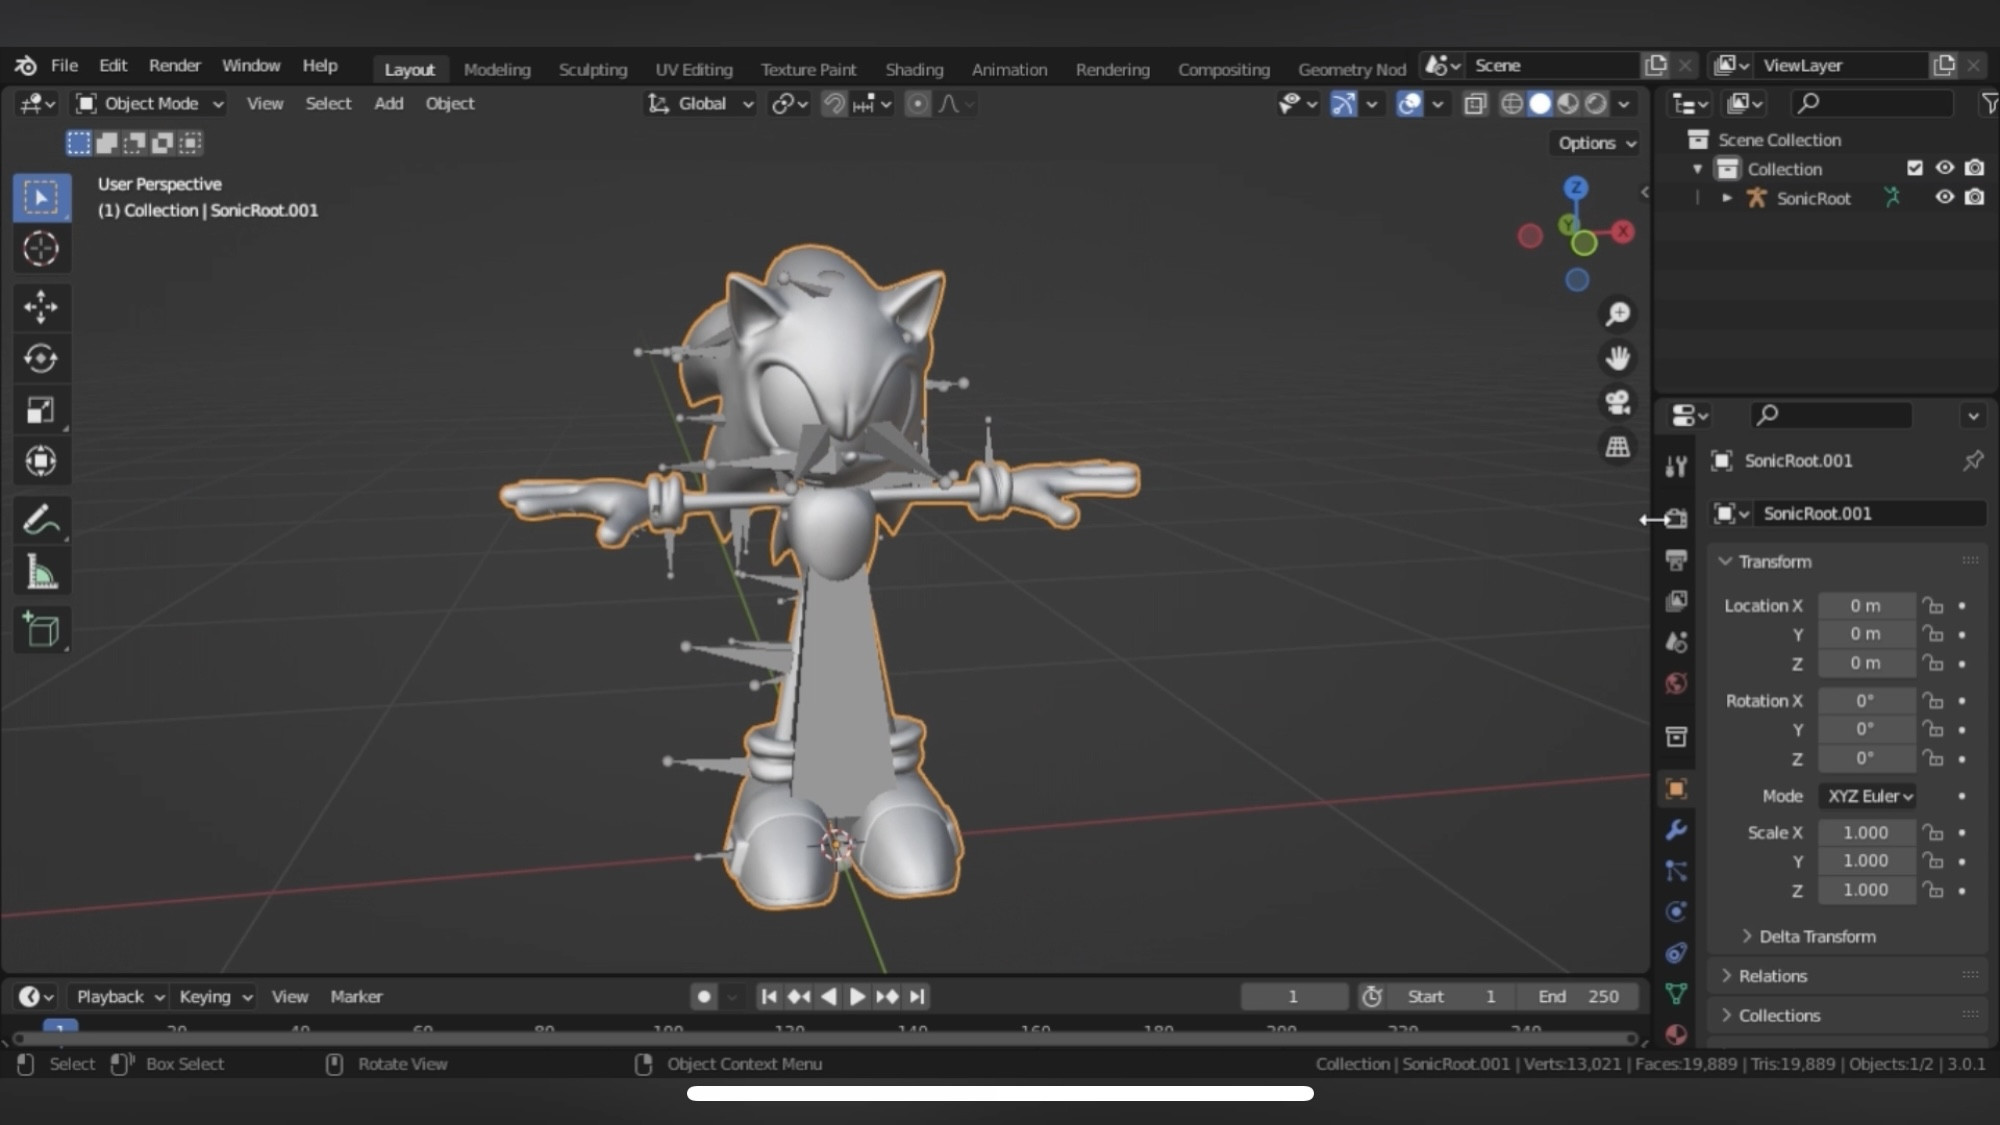
Task: Activate the Measure tool
Action: pos(42,569)
